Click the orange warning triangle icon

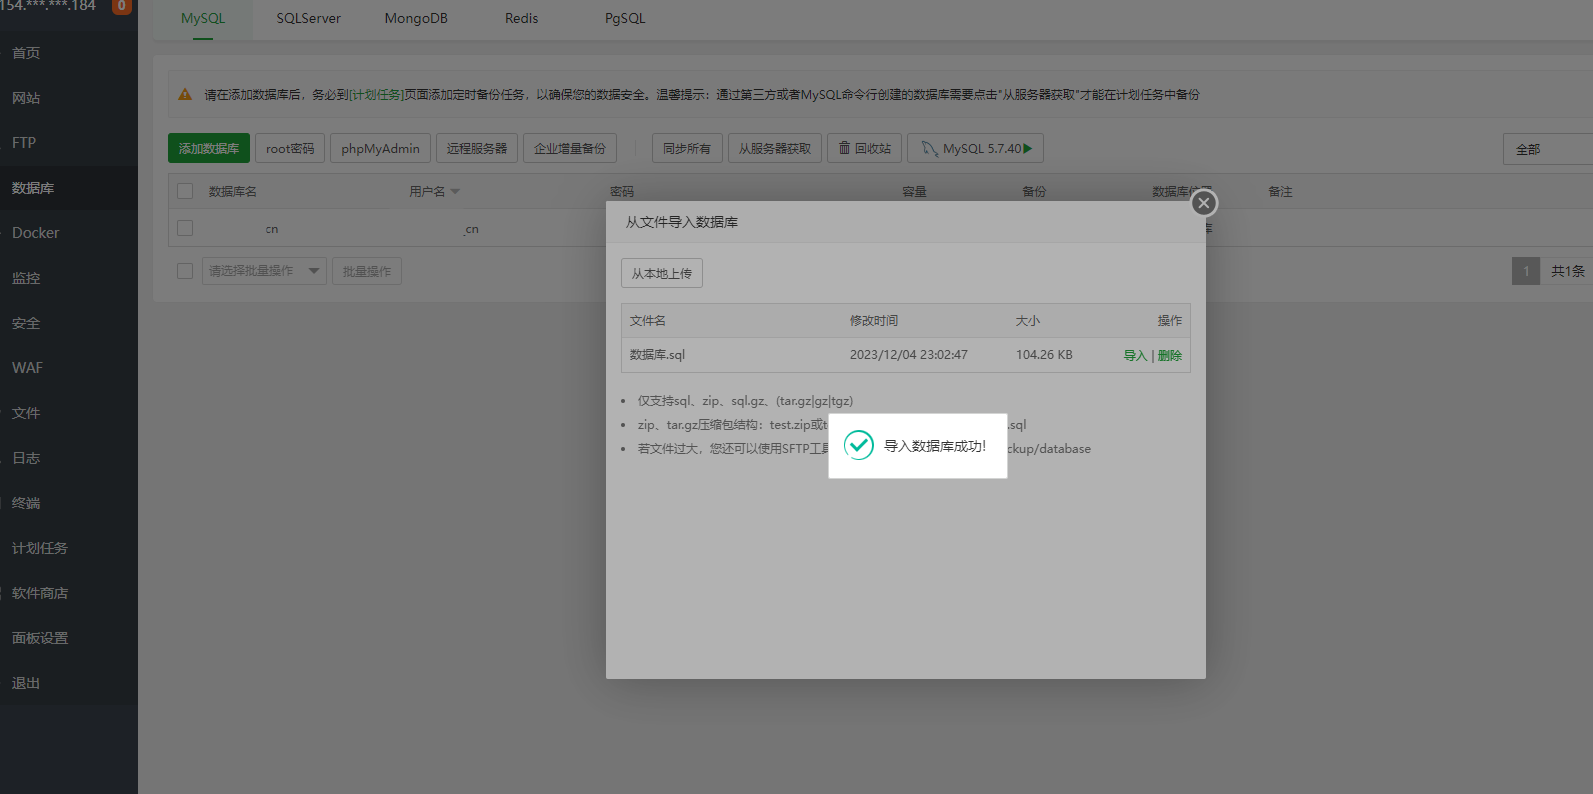[x=185, y=94]
